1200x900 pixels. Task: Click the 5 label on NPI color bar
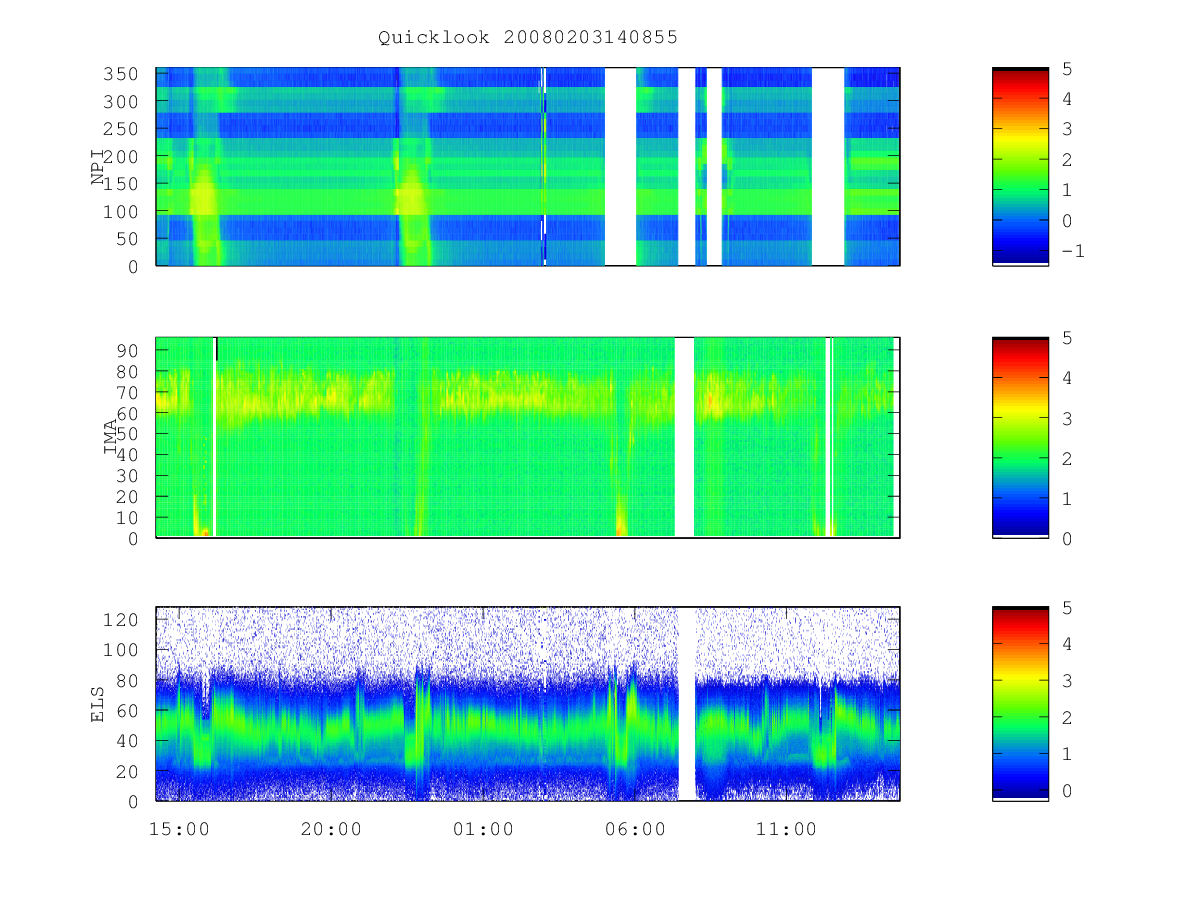(x=1067, y=68)
